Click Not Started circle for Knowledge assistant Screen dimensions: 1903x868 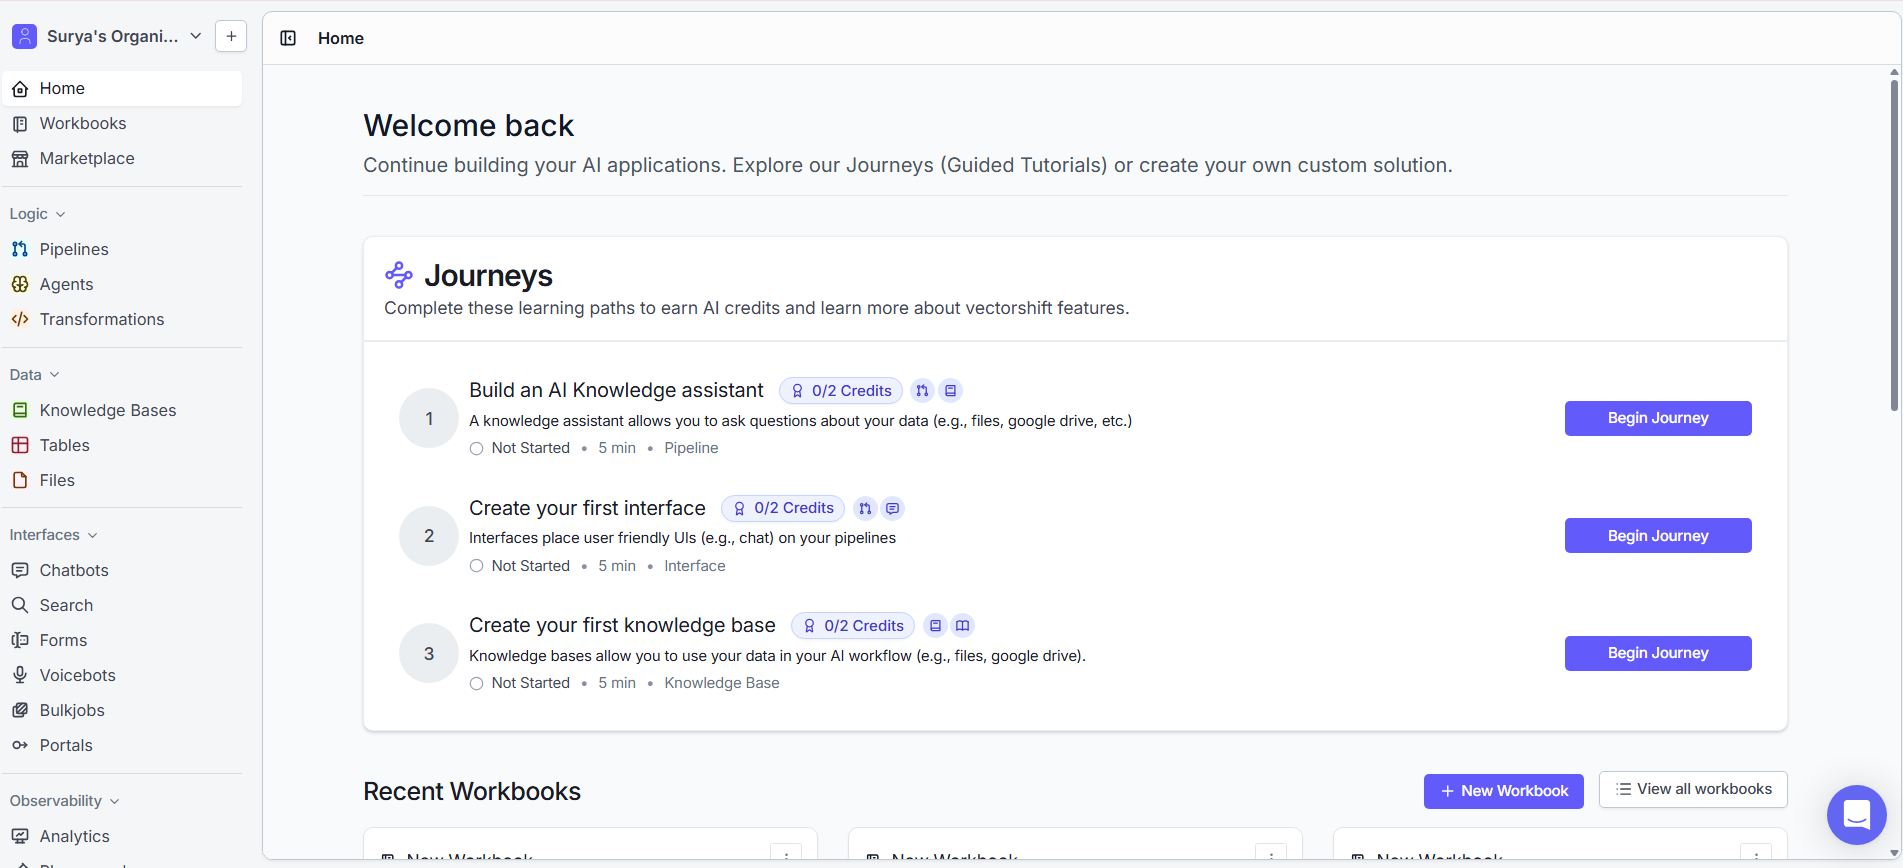(477, 449)
